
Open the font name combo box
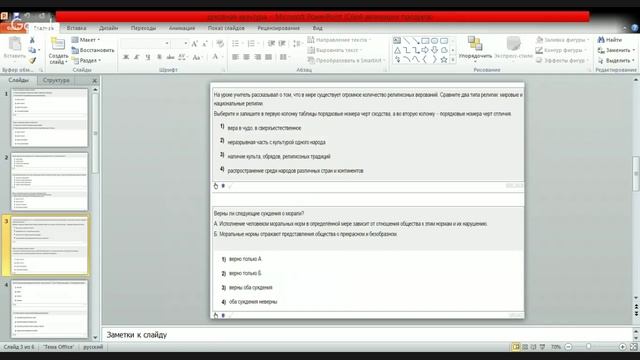145,44
